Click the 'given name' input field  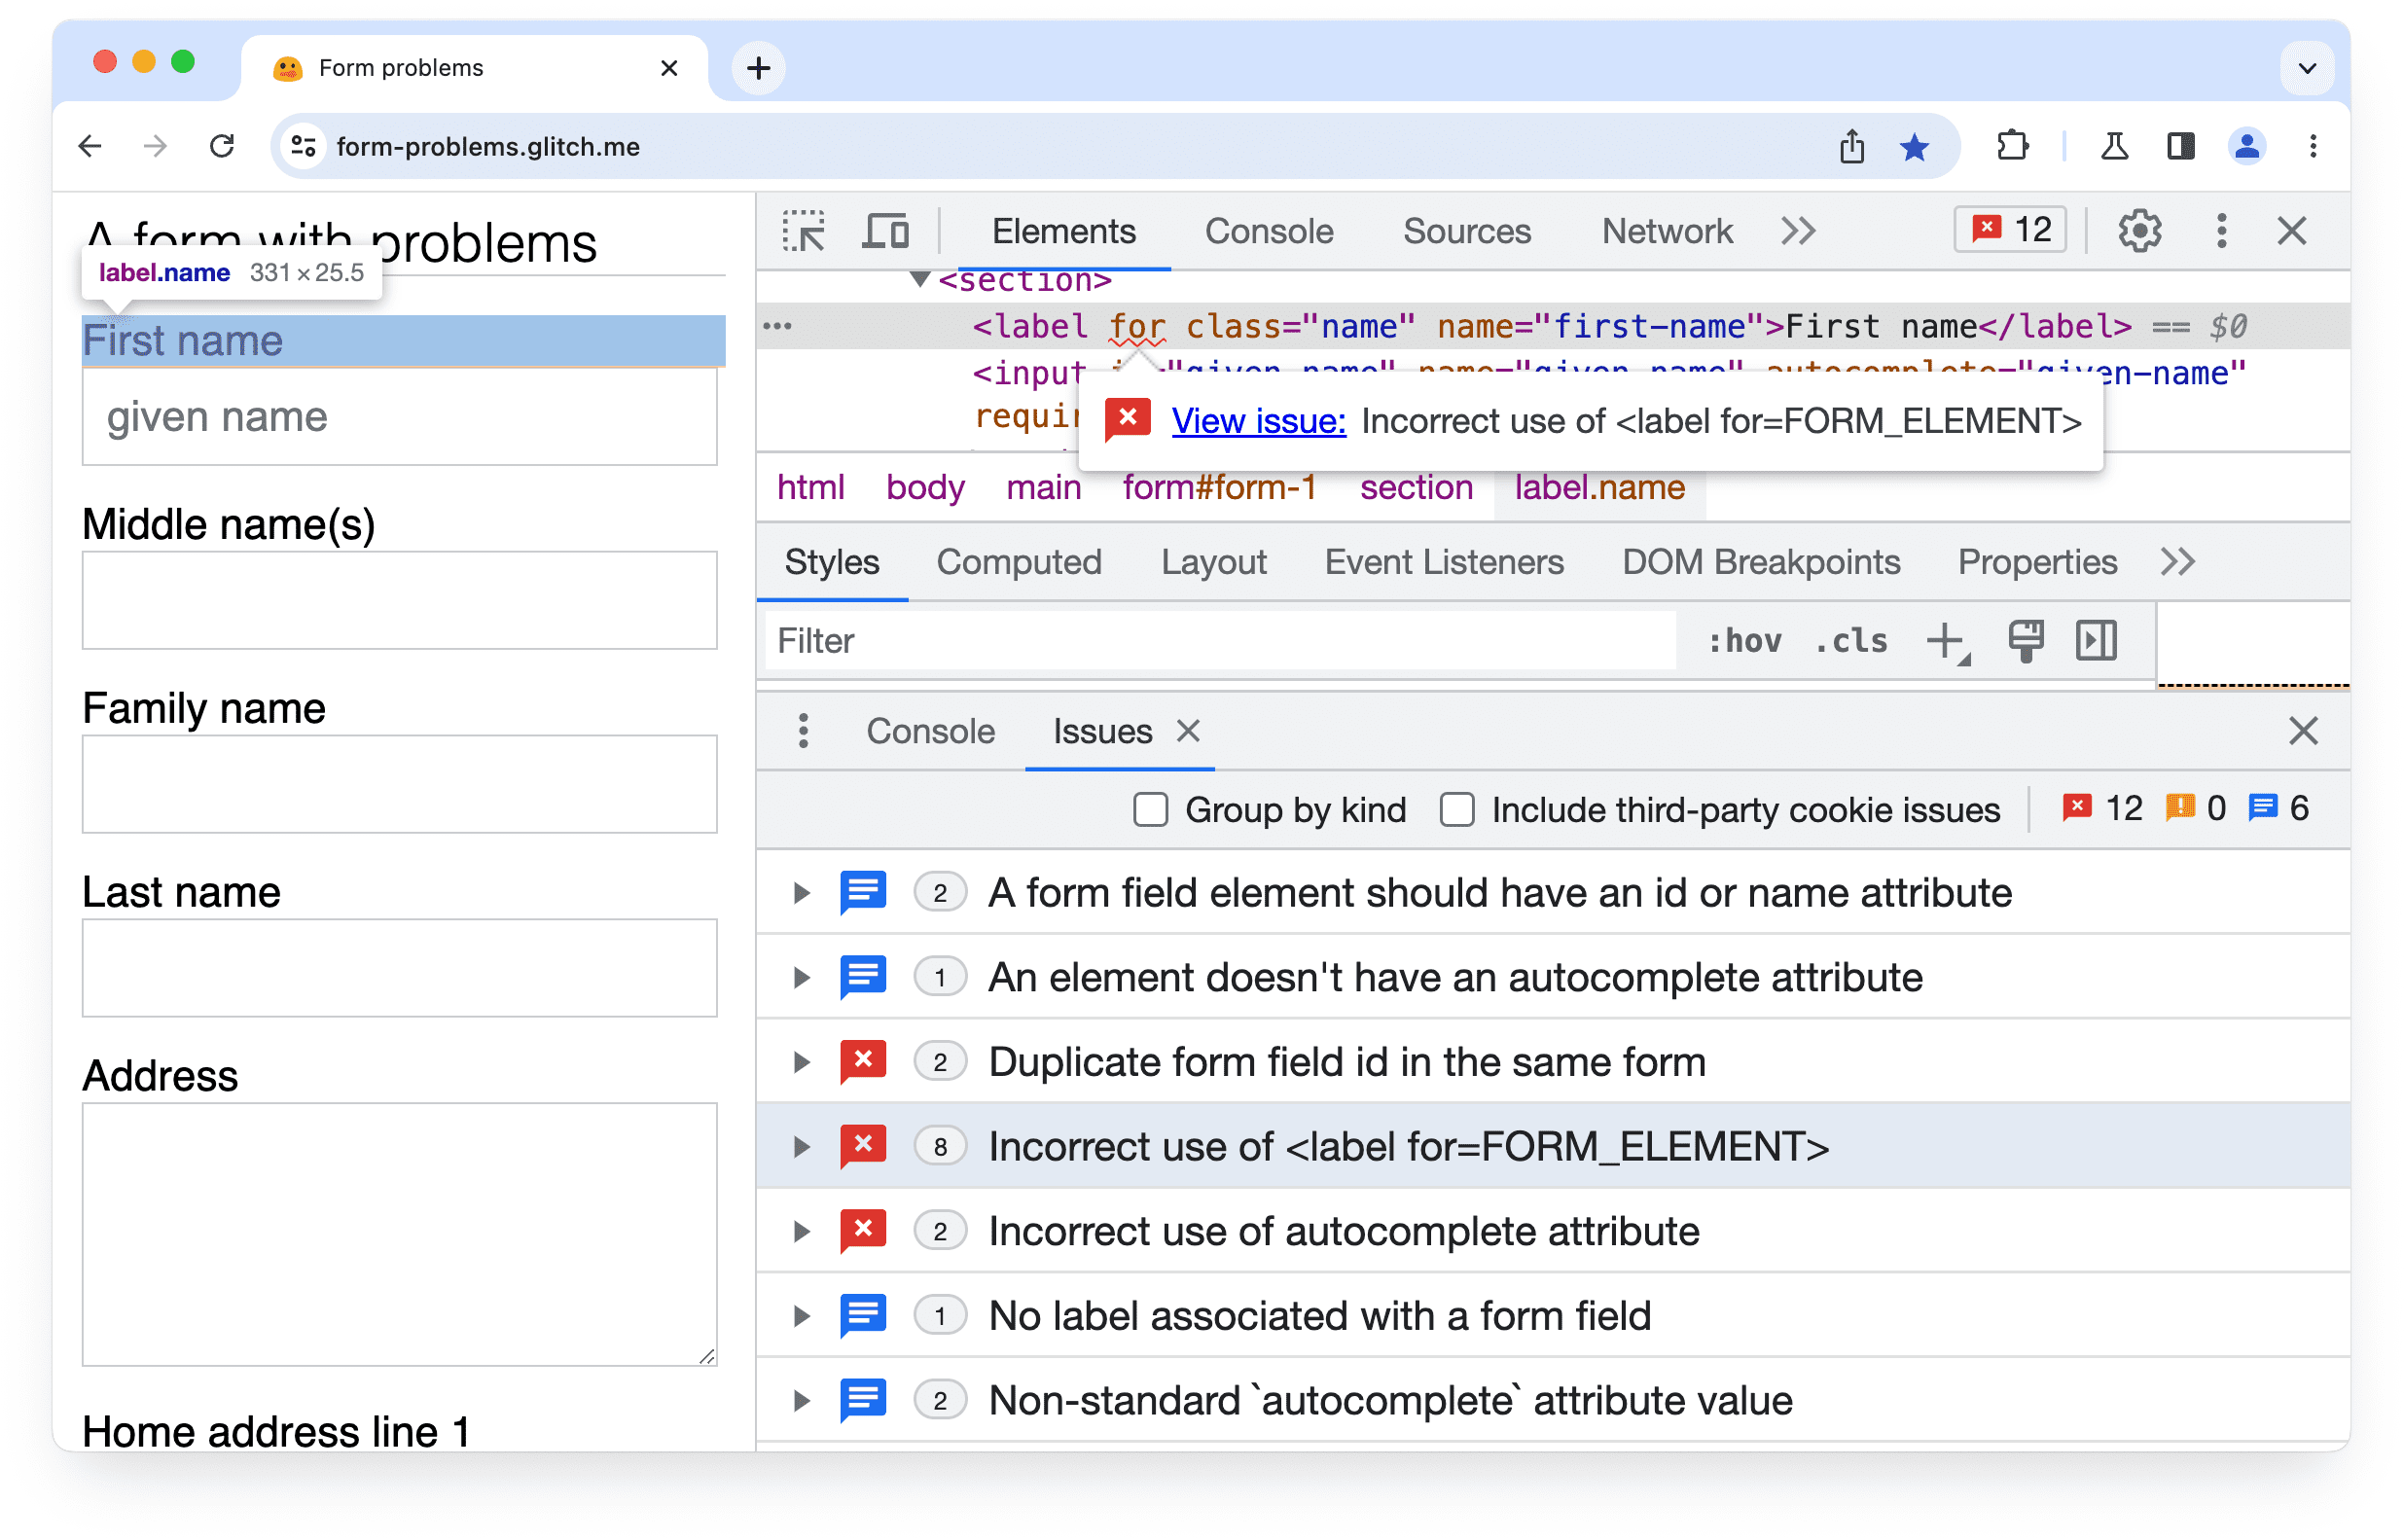coord(401,415)
